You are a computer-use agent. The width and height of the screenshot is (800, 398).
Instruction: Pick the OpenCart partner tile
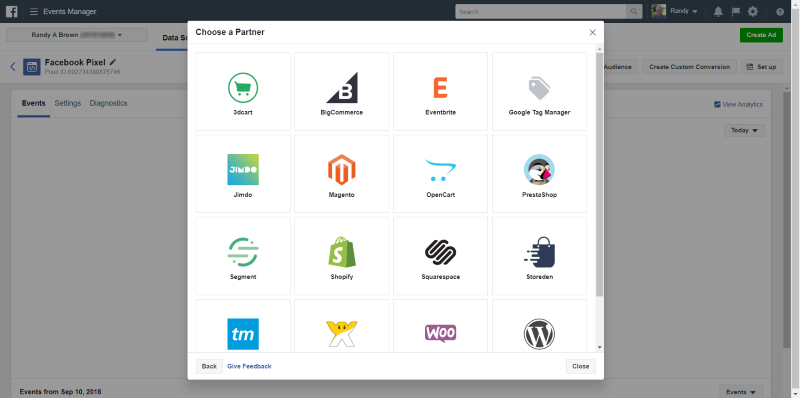(440, 174)
